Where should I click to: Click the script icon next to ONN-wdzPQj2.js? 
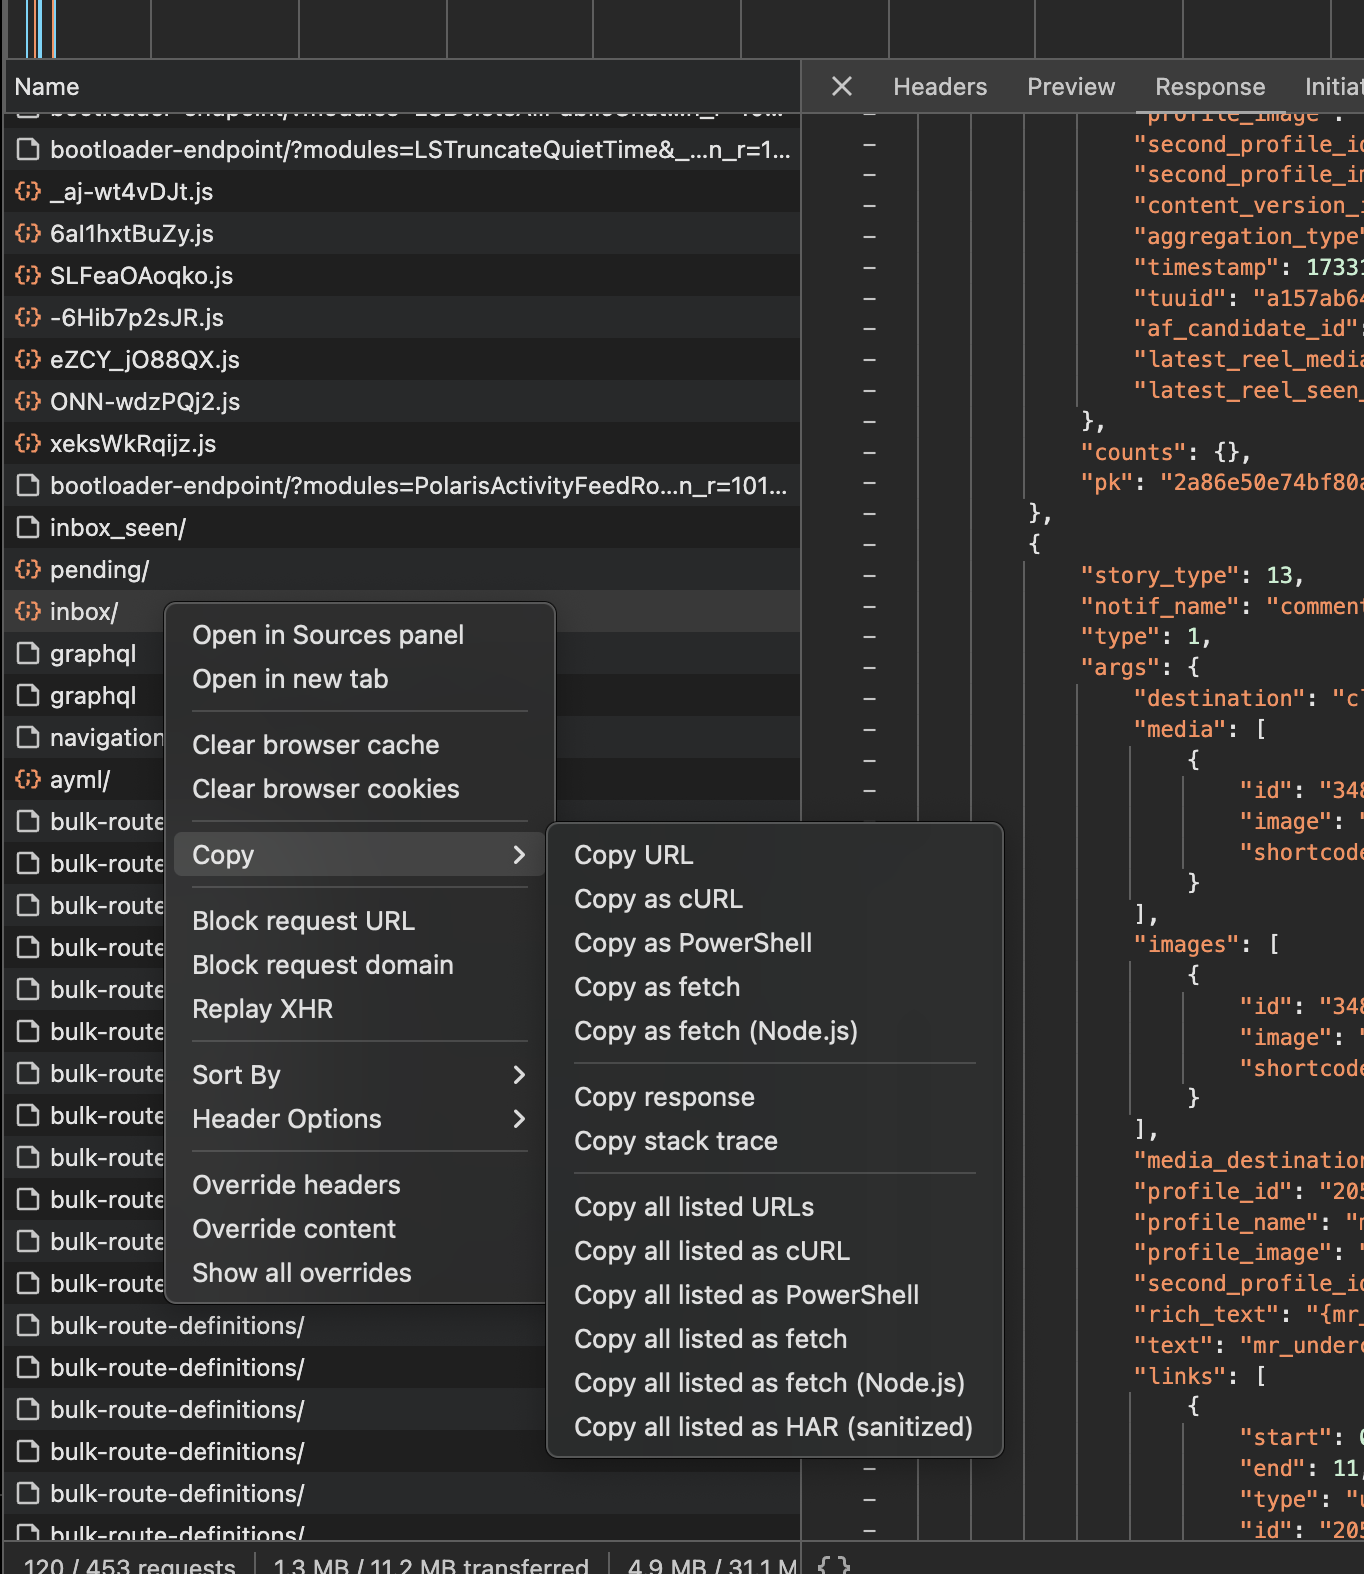pyautogui.click(x=28, y=402)
